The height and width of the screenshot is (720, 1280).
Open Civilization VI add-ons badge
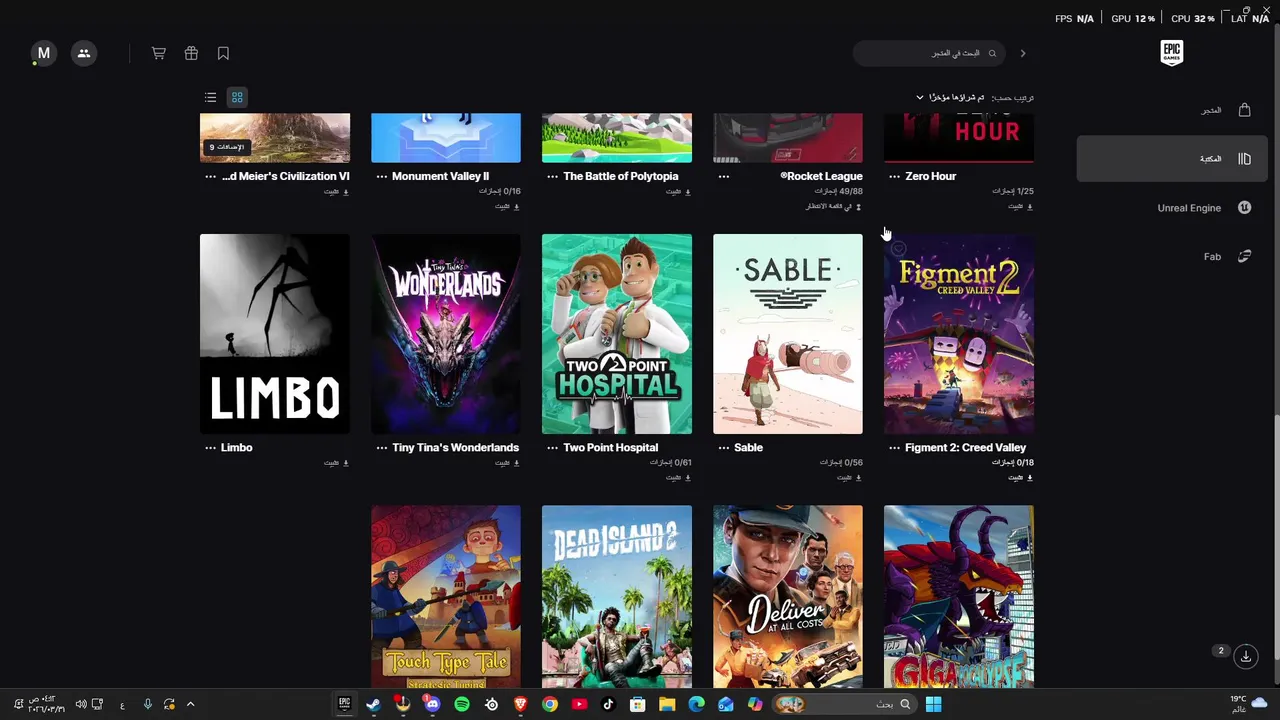coord(226,147)
